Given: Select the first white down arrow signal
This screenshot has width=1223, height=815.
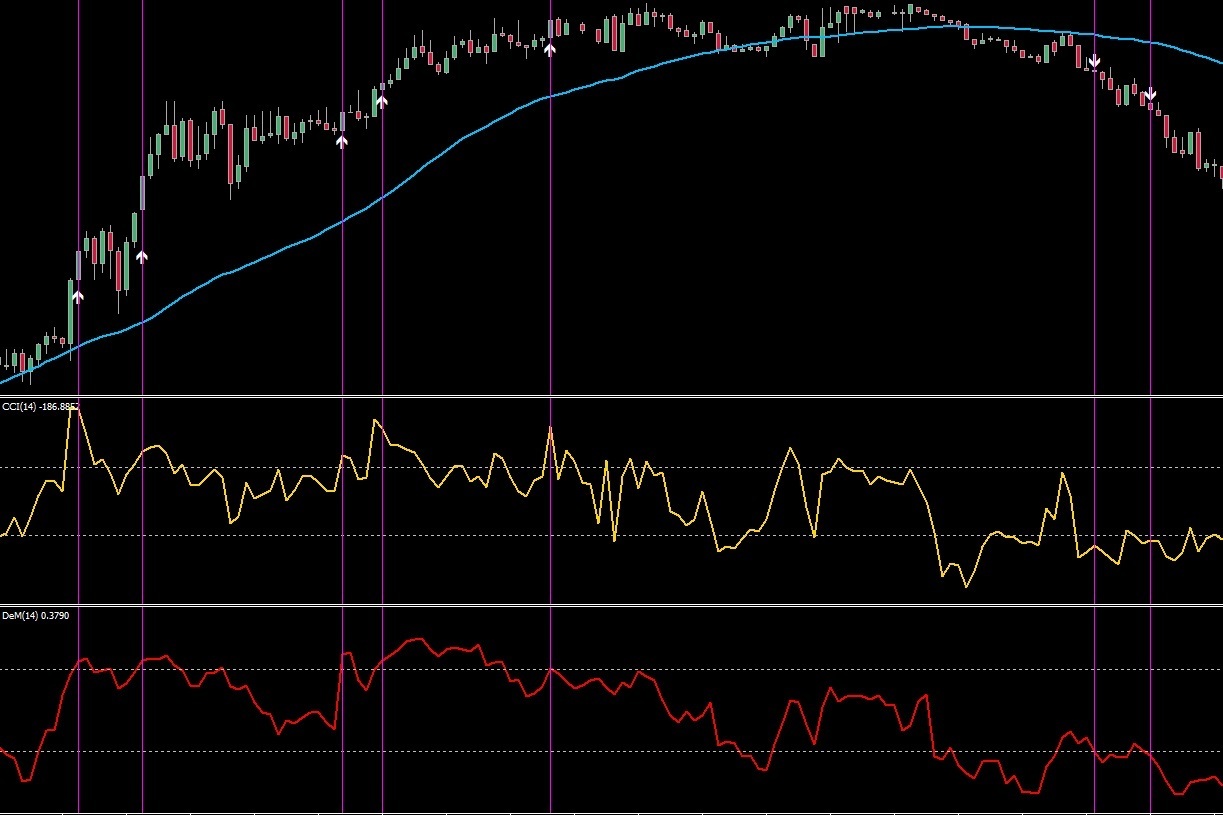Looking at the screenshot, I should (1095, 62).
